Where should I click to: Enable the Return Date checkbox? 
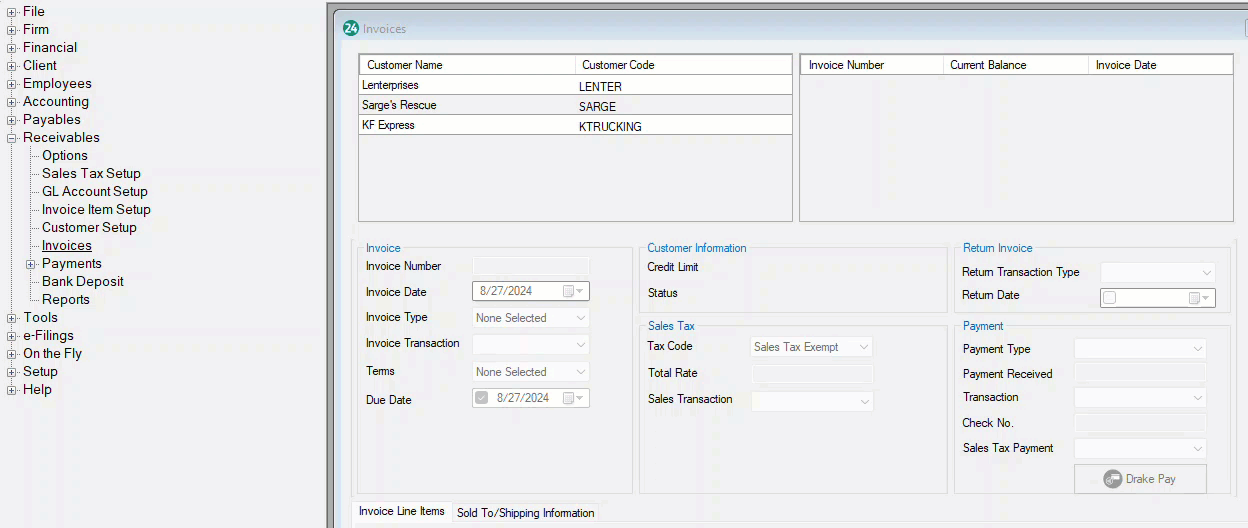(x=1110, y=298)
